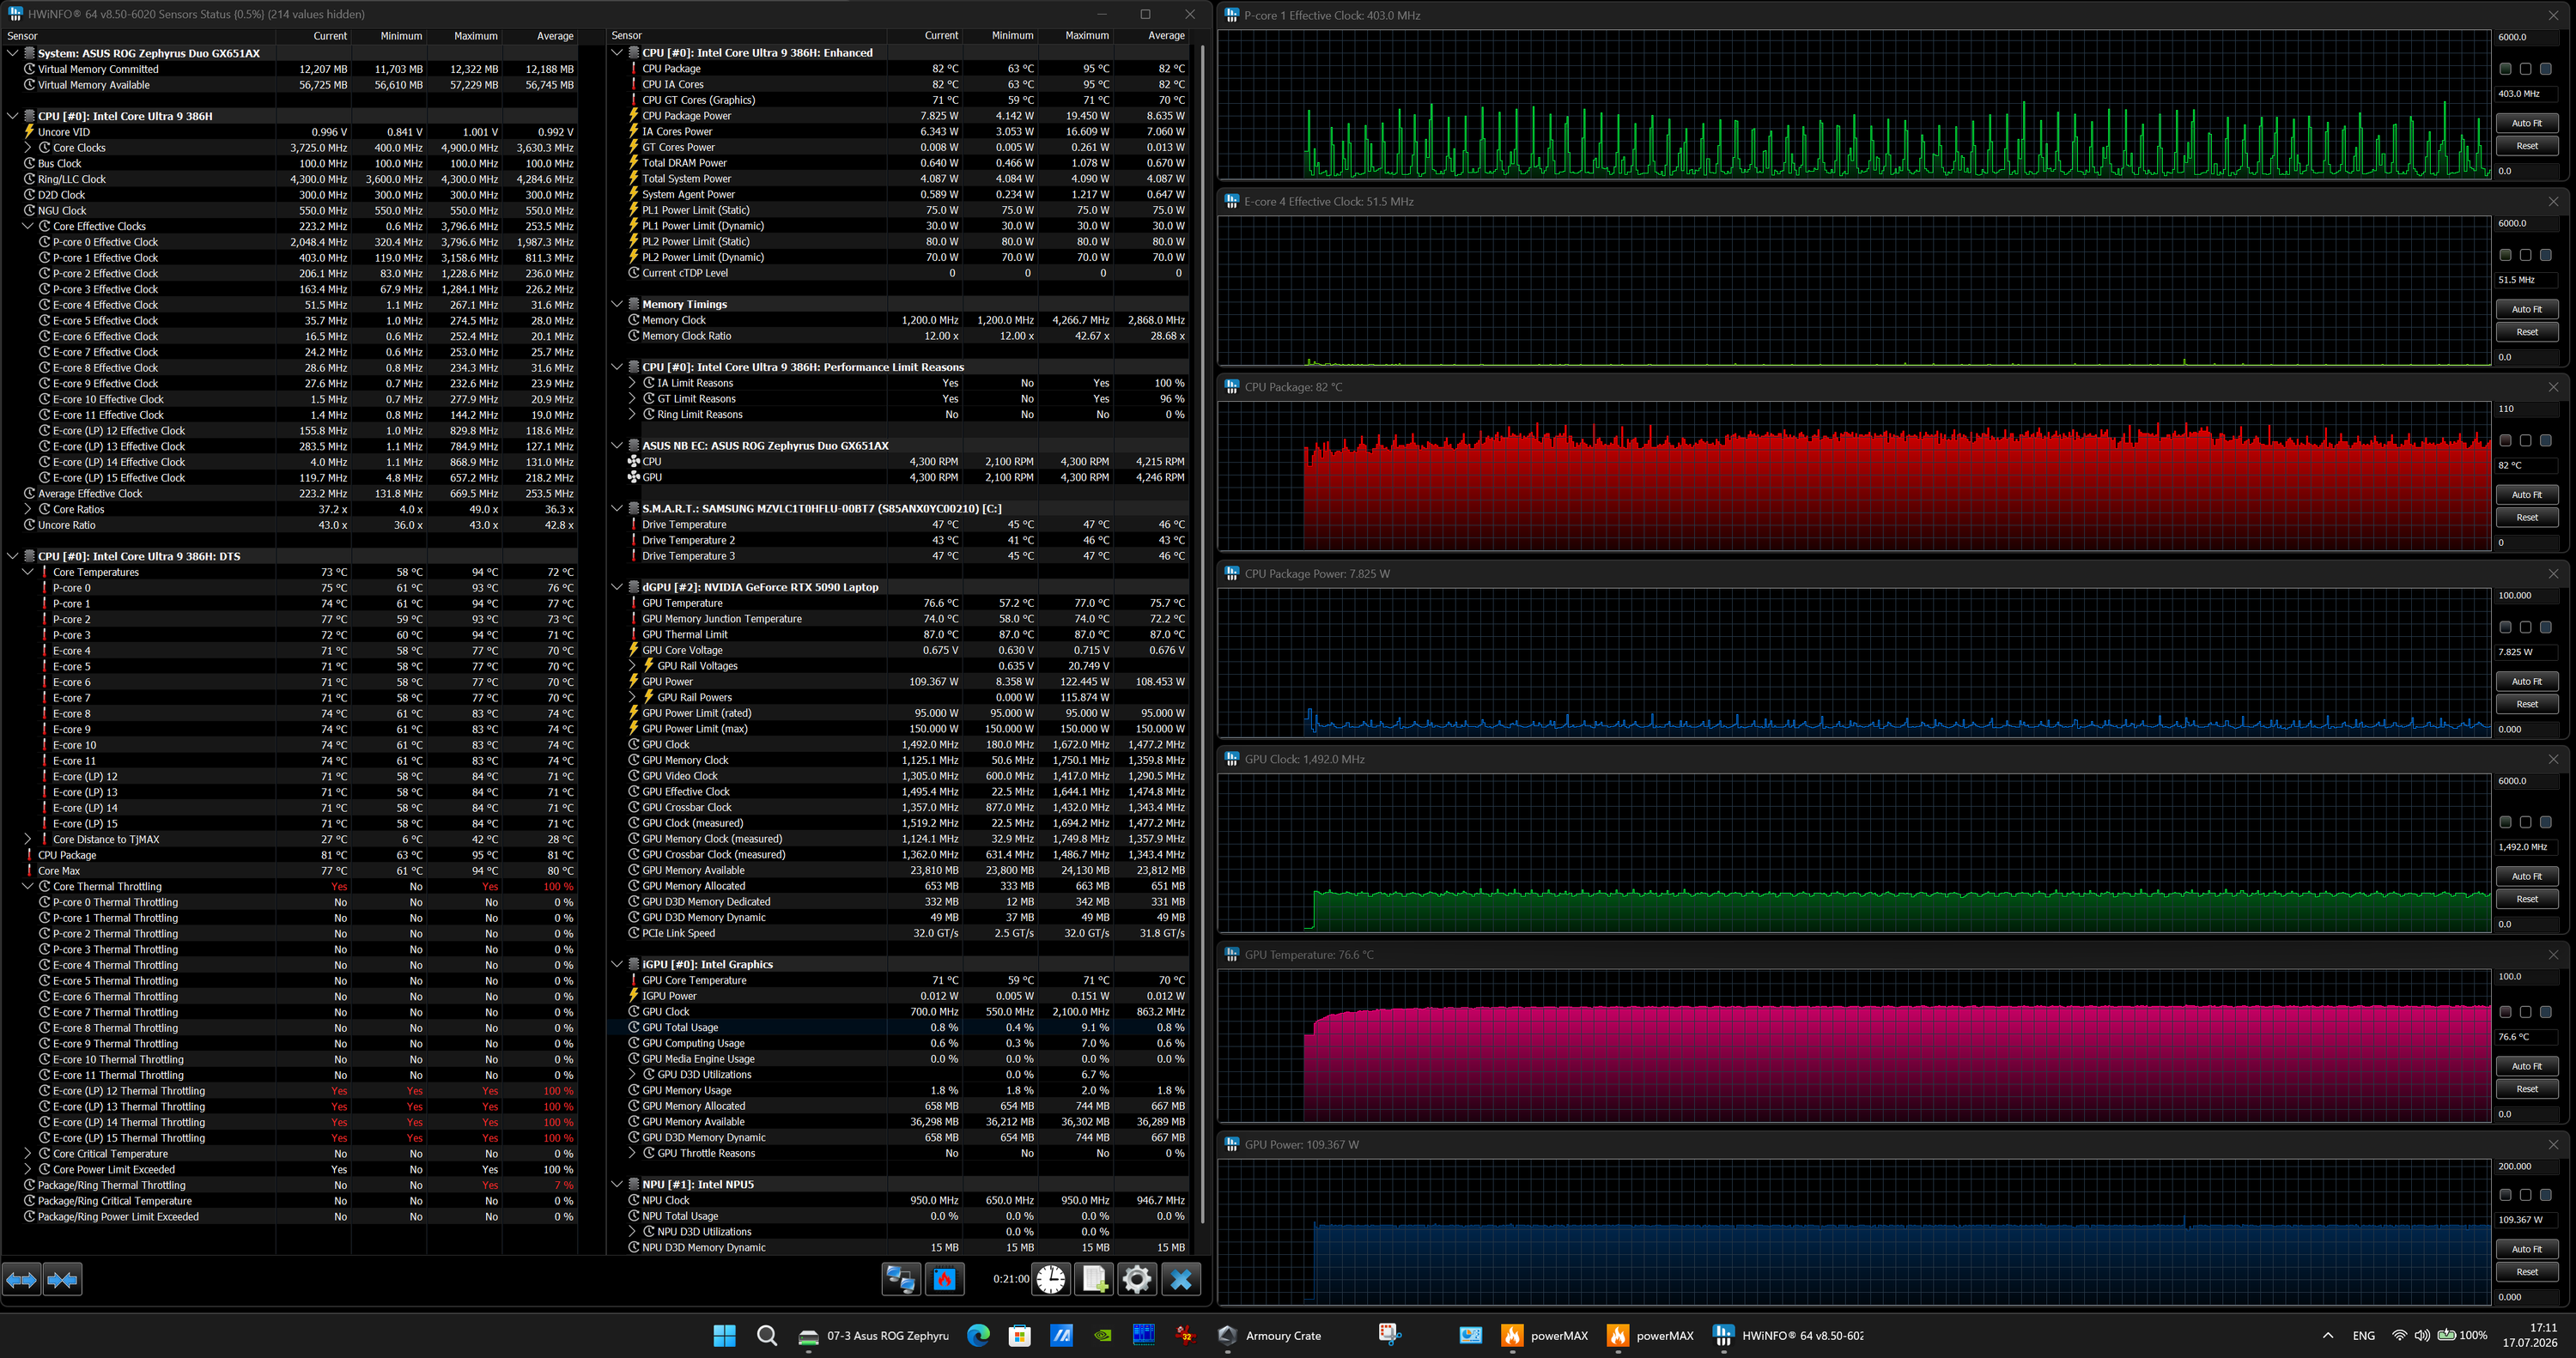This screenshot has height=1358, width=2576.
Task: Expand the Core Clocks row
Action: [28, 148]
